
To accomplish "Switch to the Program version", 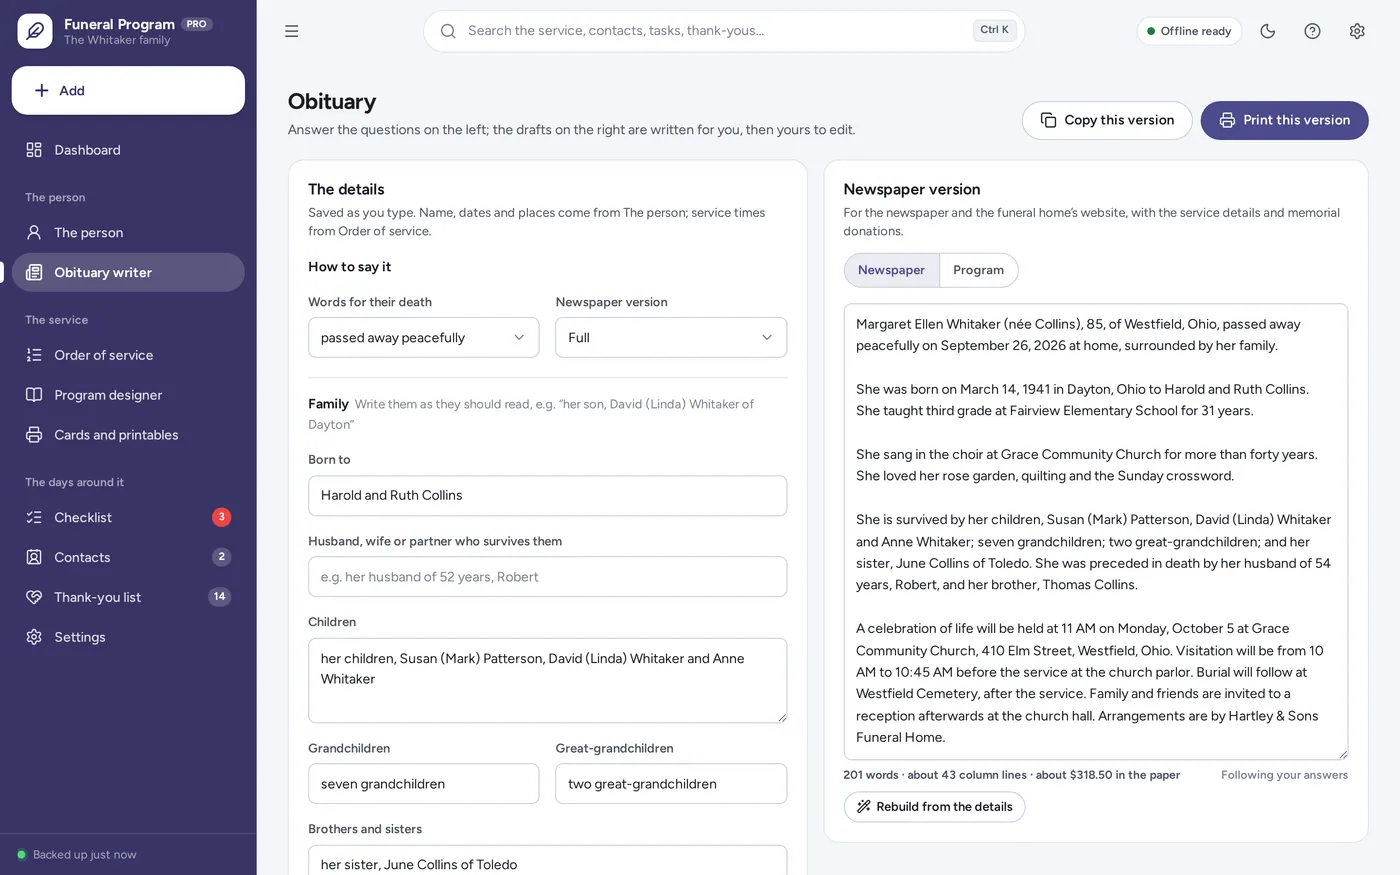I will [x=978, y=270].
